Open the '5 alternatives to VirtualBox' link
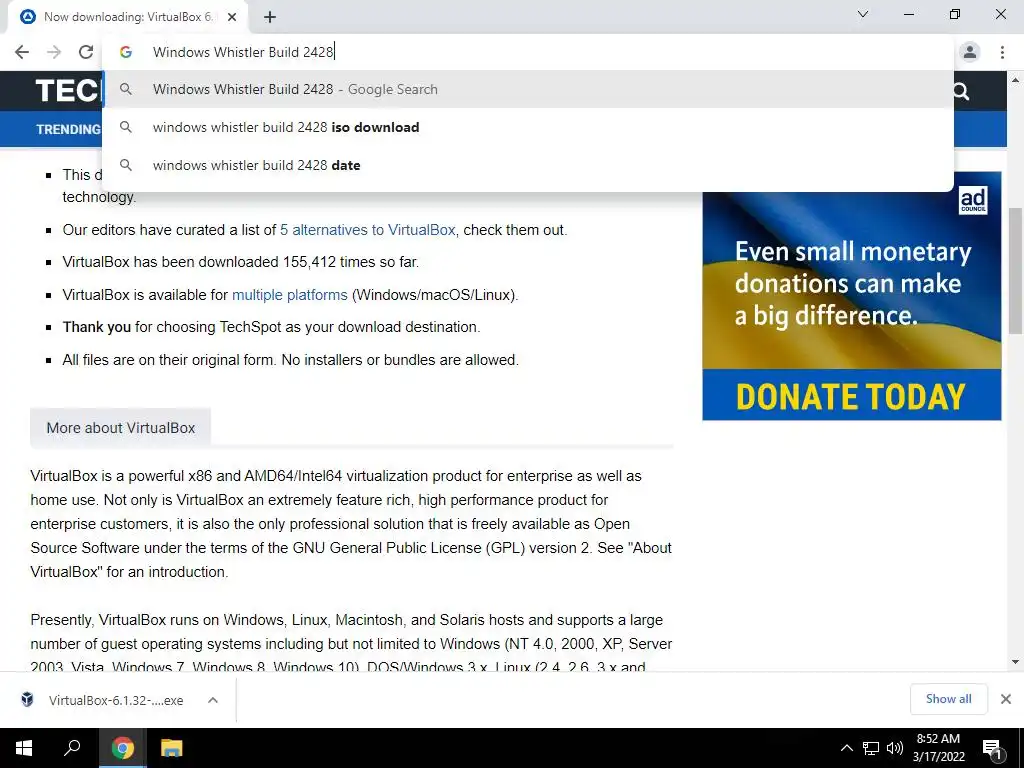This screenshot has width=1024, height=768. pos(368,230)
